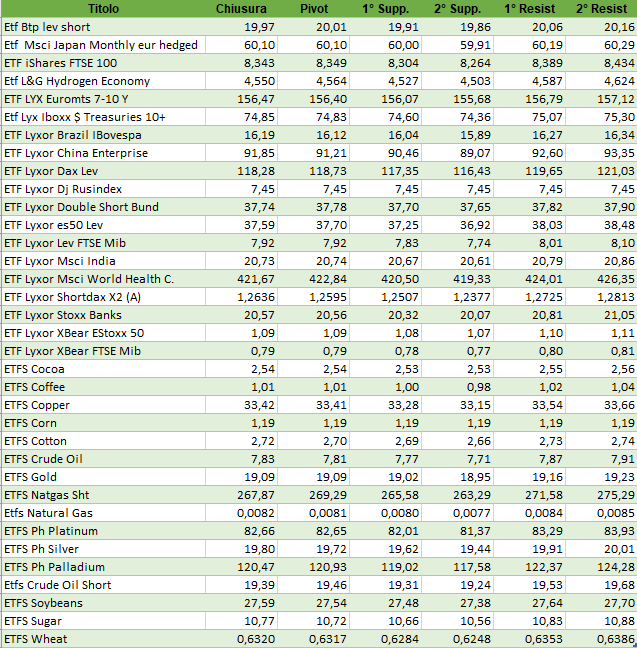Select ETF Lyxor China Enterprise cell
The image size is (637, 648).
pyautogui.click(x=103, y=153)
